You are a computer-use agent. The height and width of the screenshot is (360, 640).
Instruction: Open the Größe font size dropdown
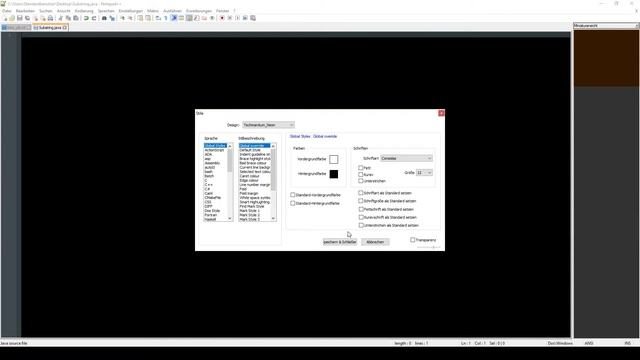(424, 173)
